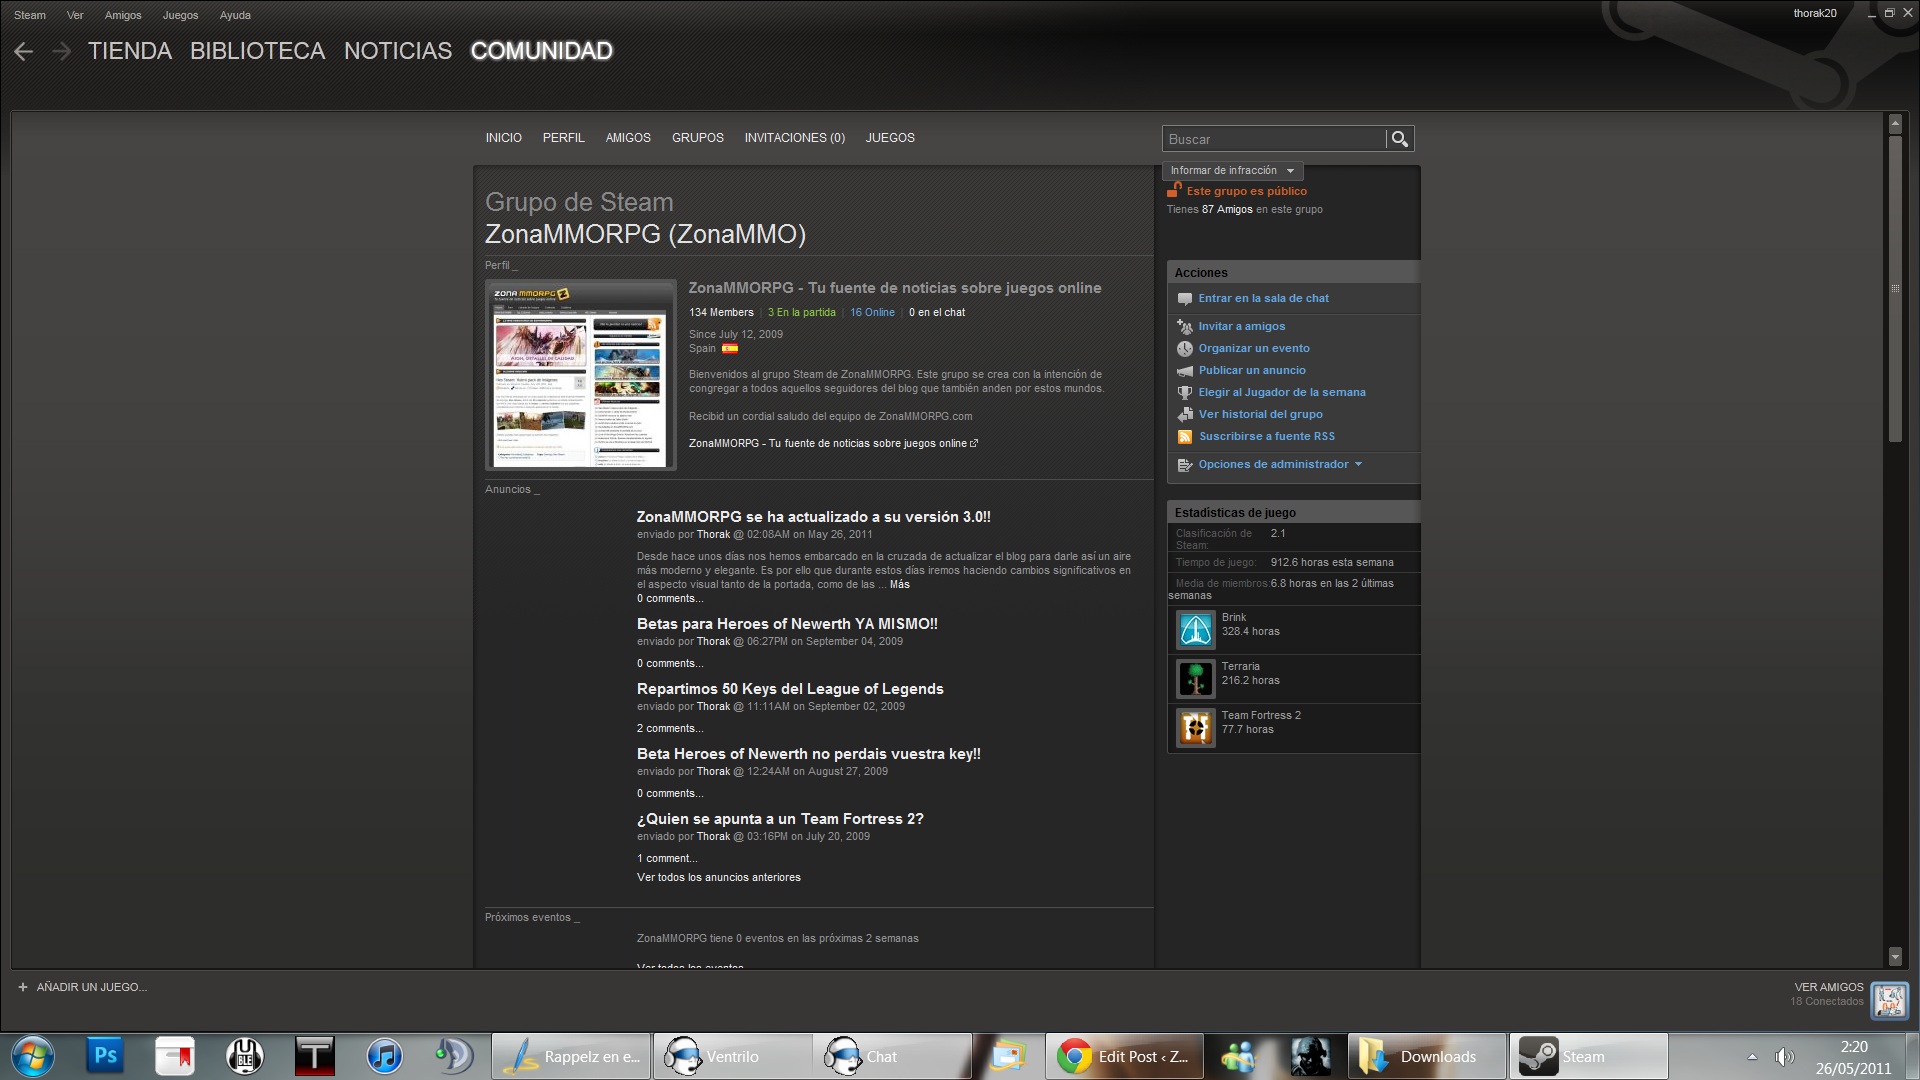
Task: Click the back navigation arrow
Action: (24, 51)
